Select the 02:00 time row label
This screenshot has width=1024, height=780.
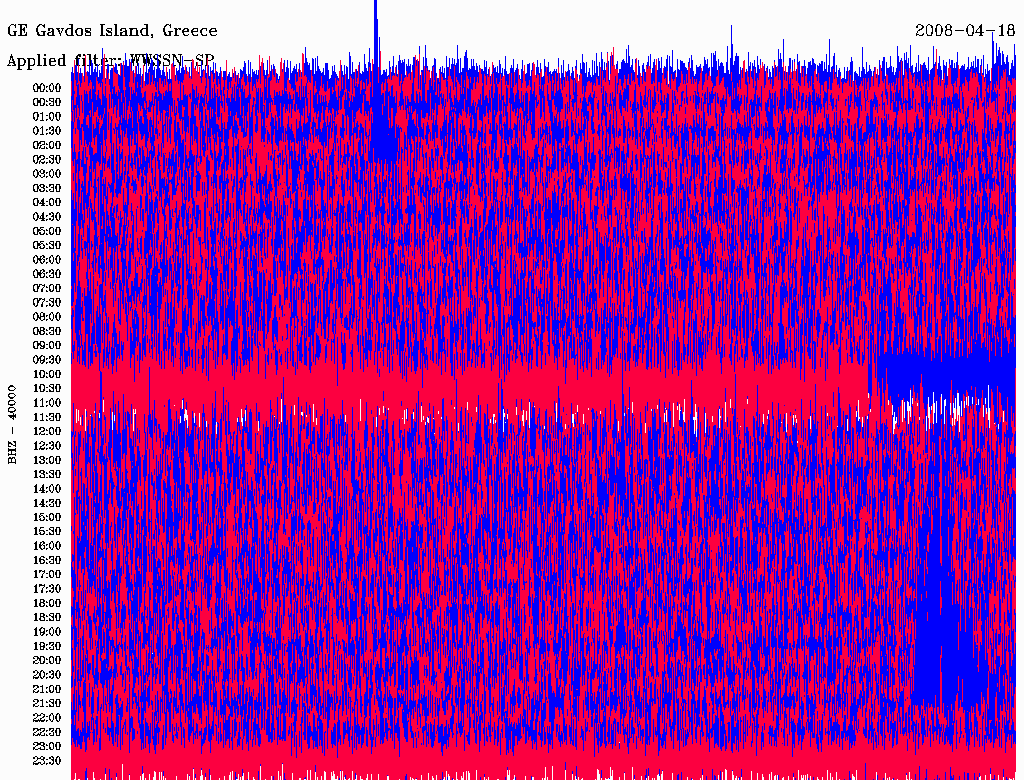pyautogui.click(x=47, y=145)
